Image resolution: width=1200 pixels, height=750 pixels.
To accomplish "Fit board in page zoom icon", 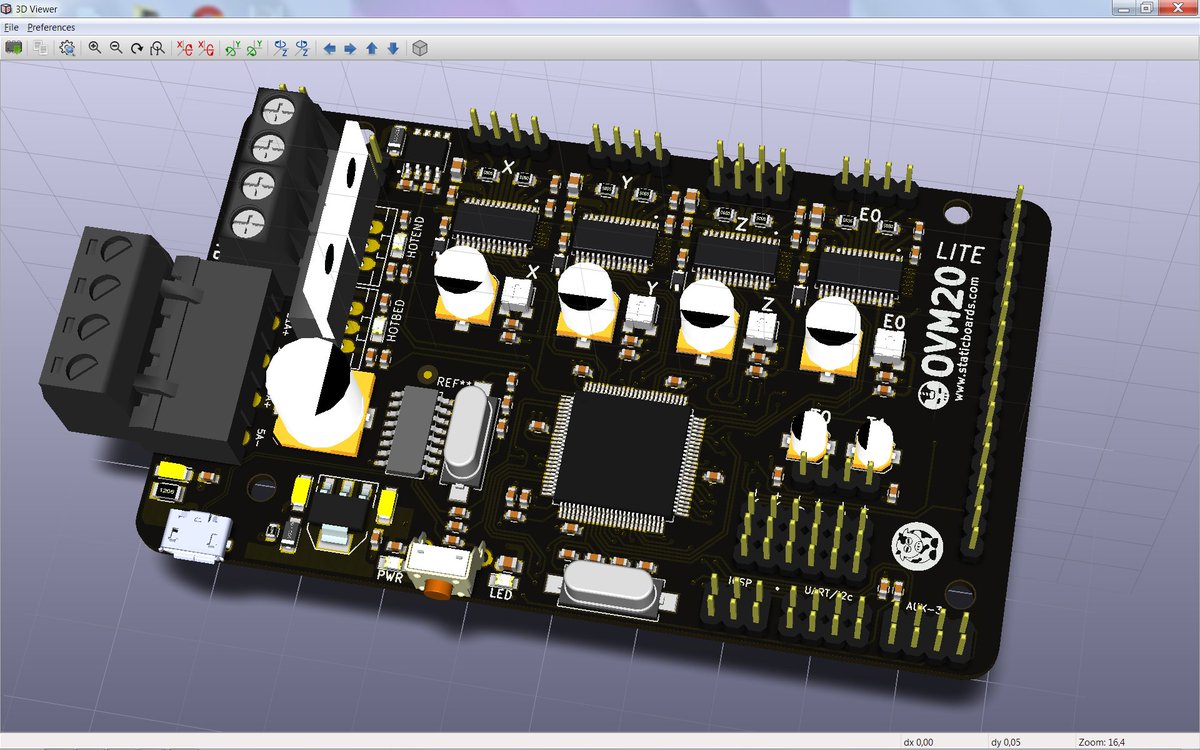I will coord(158,47).
